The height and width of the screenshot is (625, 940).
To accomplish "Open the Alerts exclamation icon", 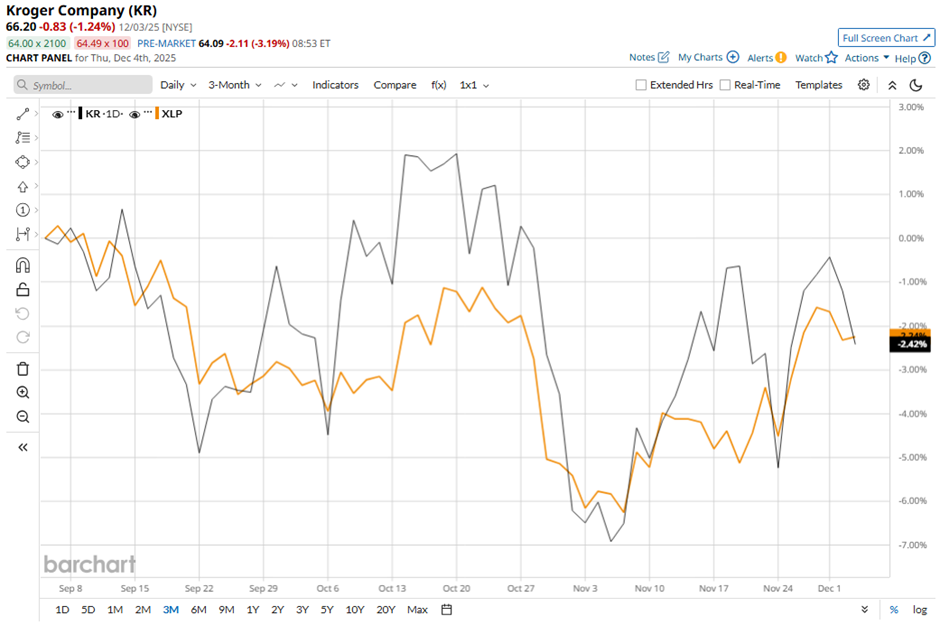I will (781, 58).
